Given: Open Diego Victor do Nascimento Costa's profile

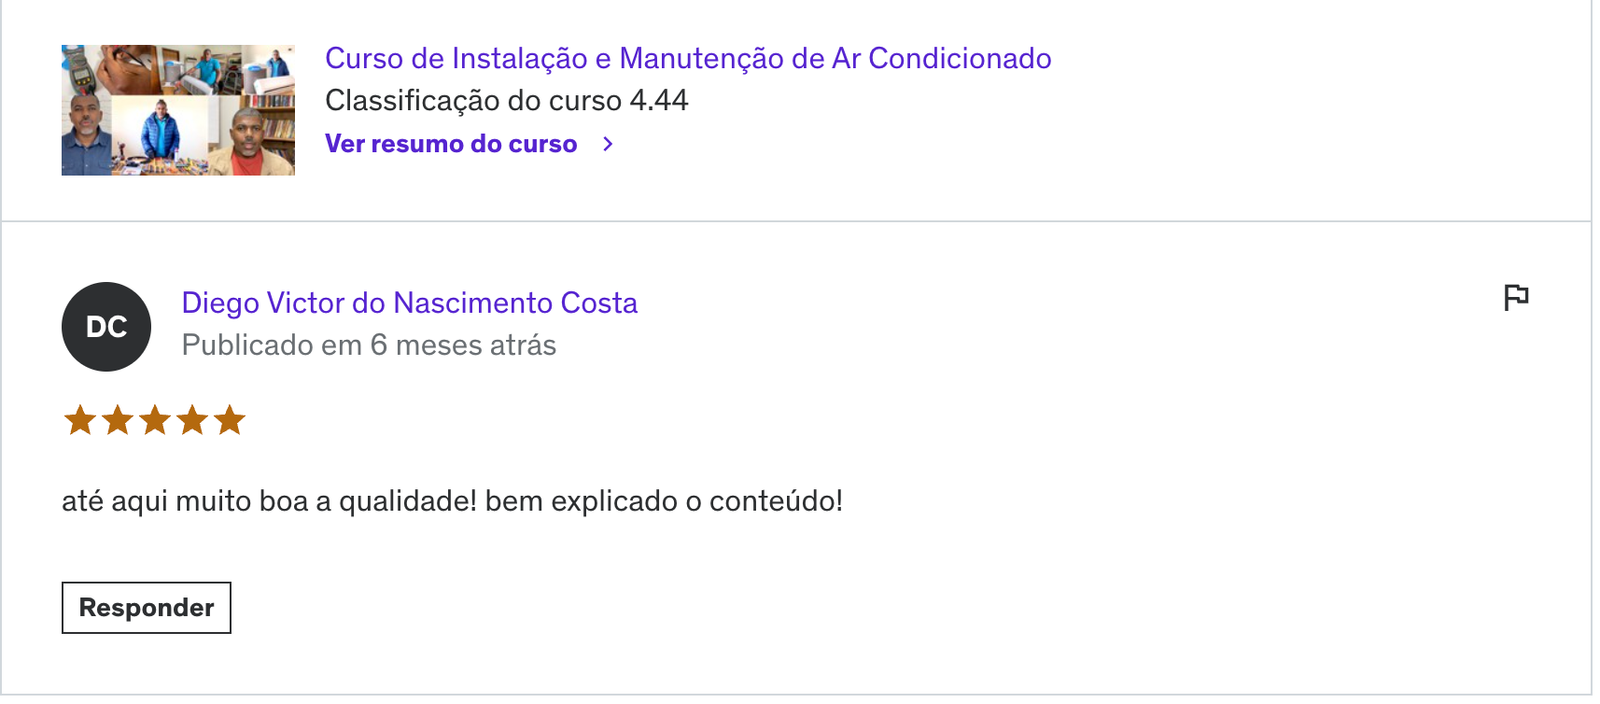Looking at the screenshot, I should coord(409,303).
